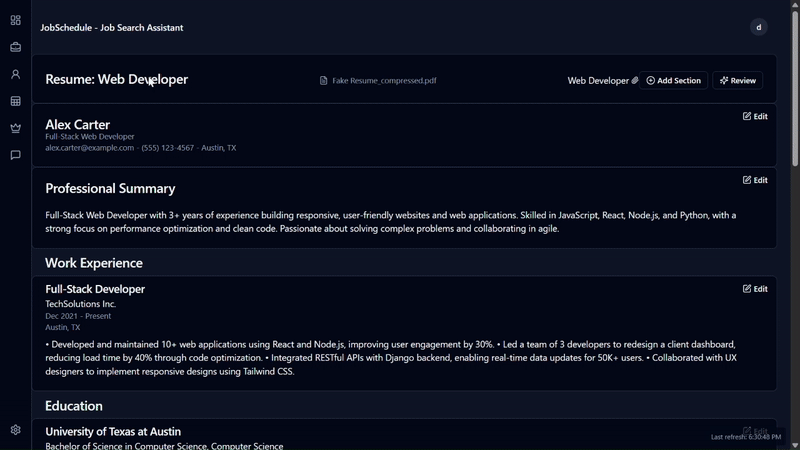Open the Fake Resume_compressed.pdf file link

pos(384,81)
